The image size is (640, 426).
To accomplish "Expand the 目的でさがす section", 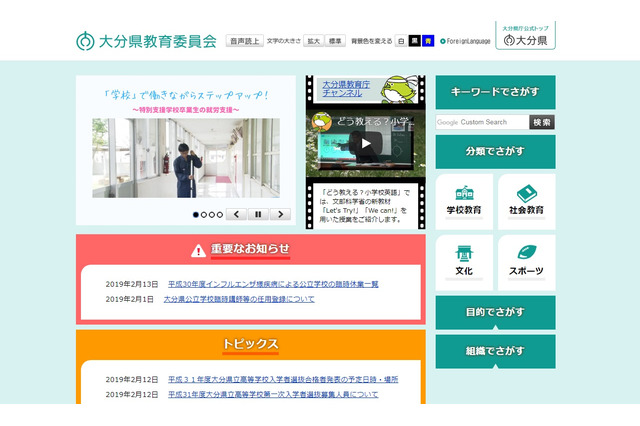I will pos(495,313).
